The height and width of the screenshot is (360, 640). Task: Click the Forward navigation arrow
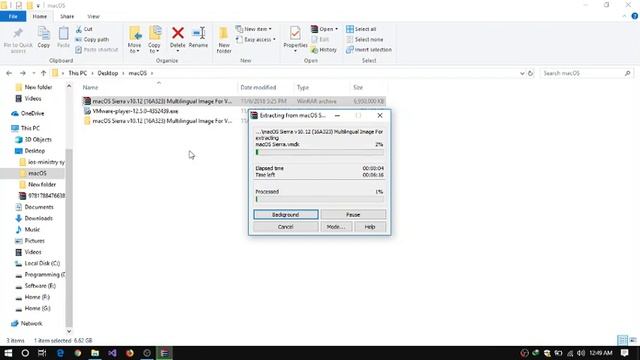(x=23, y=73)
